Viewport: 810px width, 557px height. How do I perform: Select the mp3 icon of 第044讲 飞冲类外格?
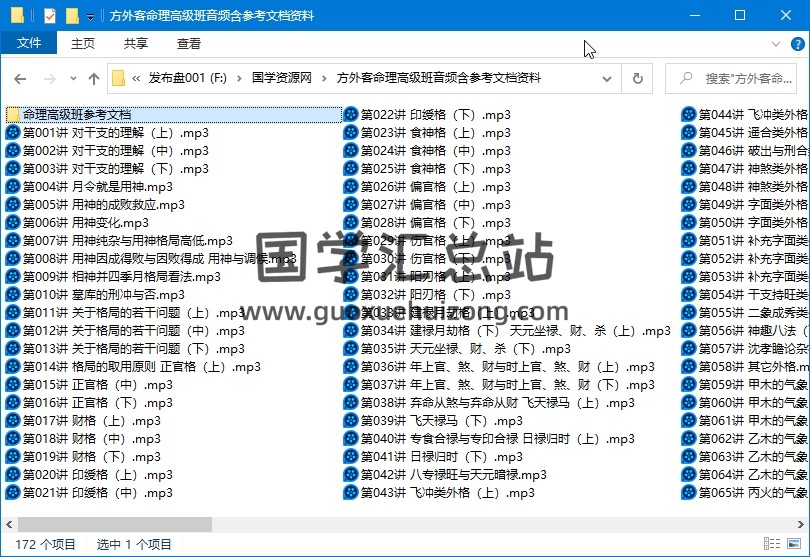pyautogui.click(x=689, y=115)
